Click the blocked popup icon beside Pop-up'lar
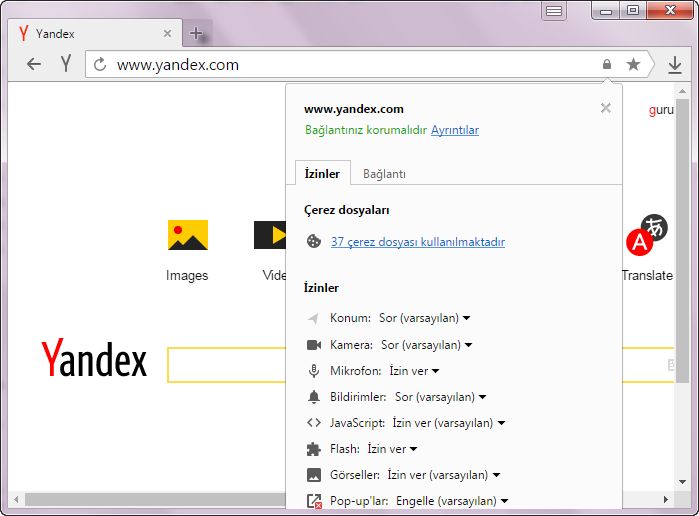 point(314,501)
